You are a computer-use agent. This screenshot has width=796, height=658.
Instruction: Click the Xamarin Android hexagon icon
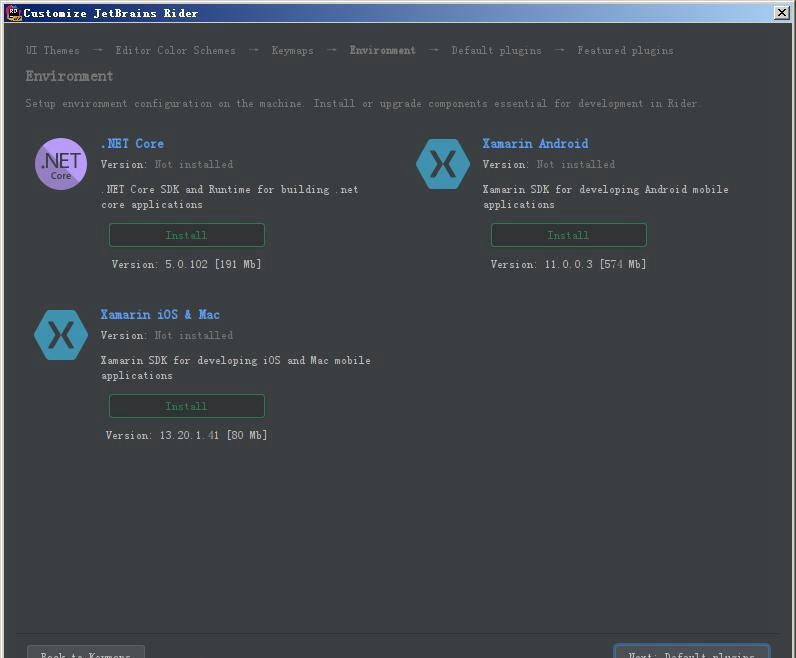tap(443, 164)
